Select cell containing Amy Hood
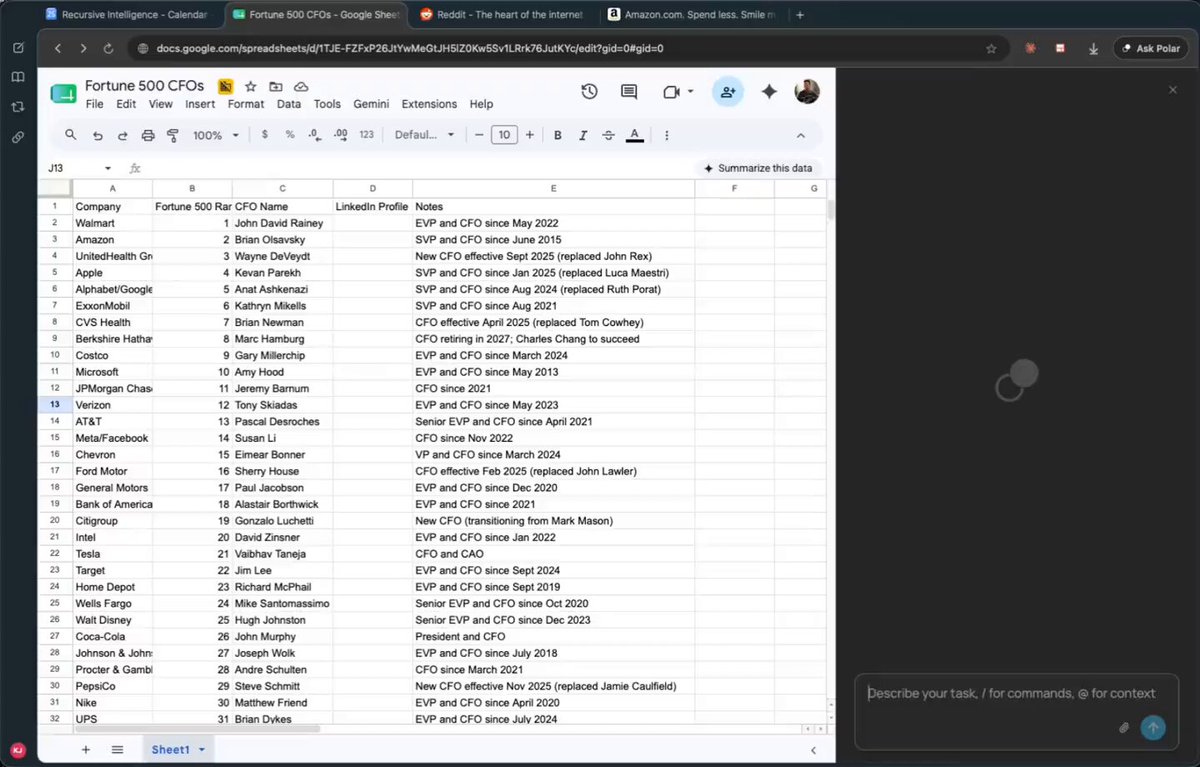 [283, 372]
